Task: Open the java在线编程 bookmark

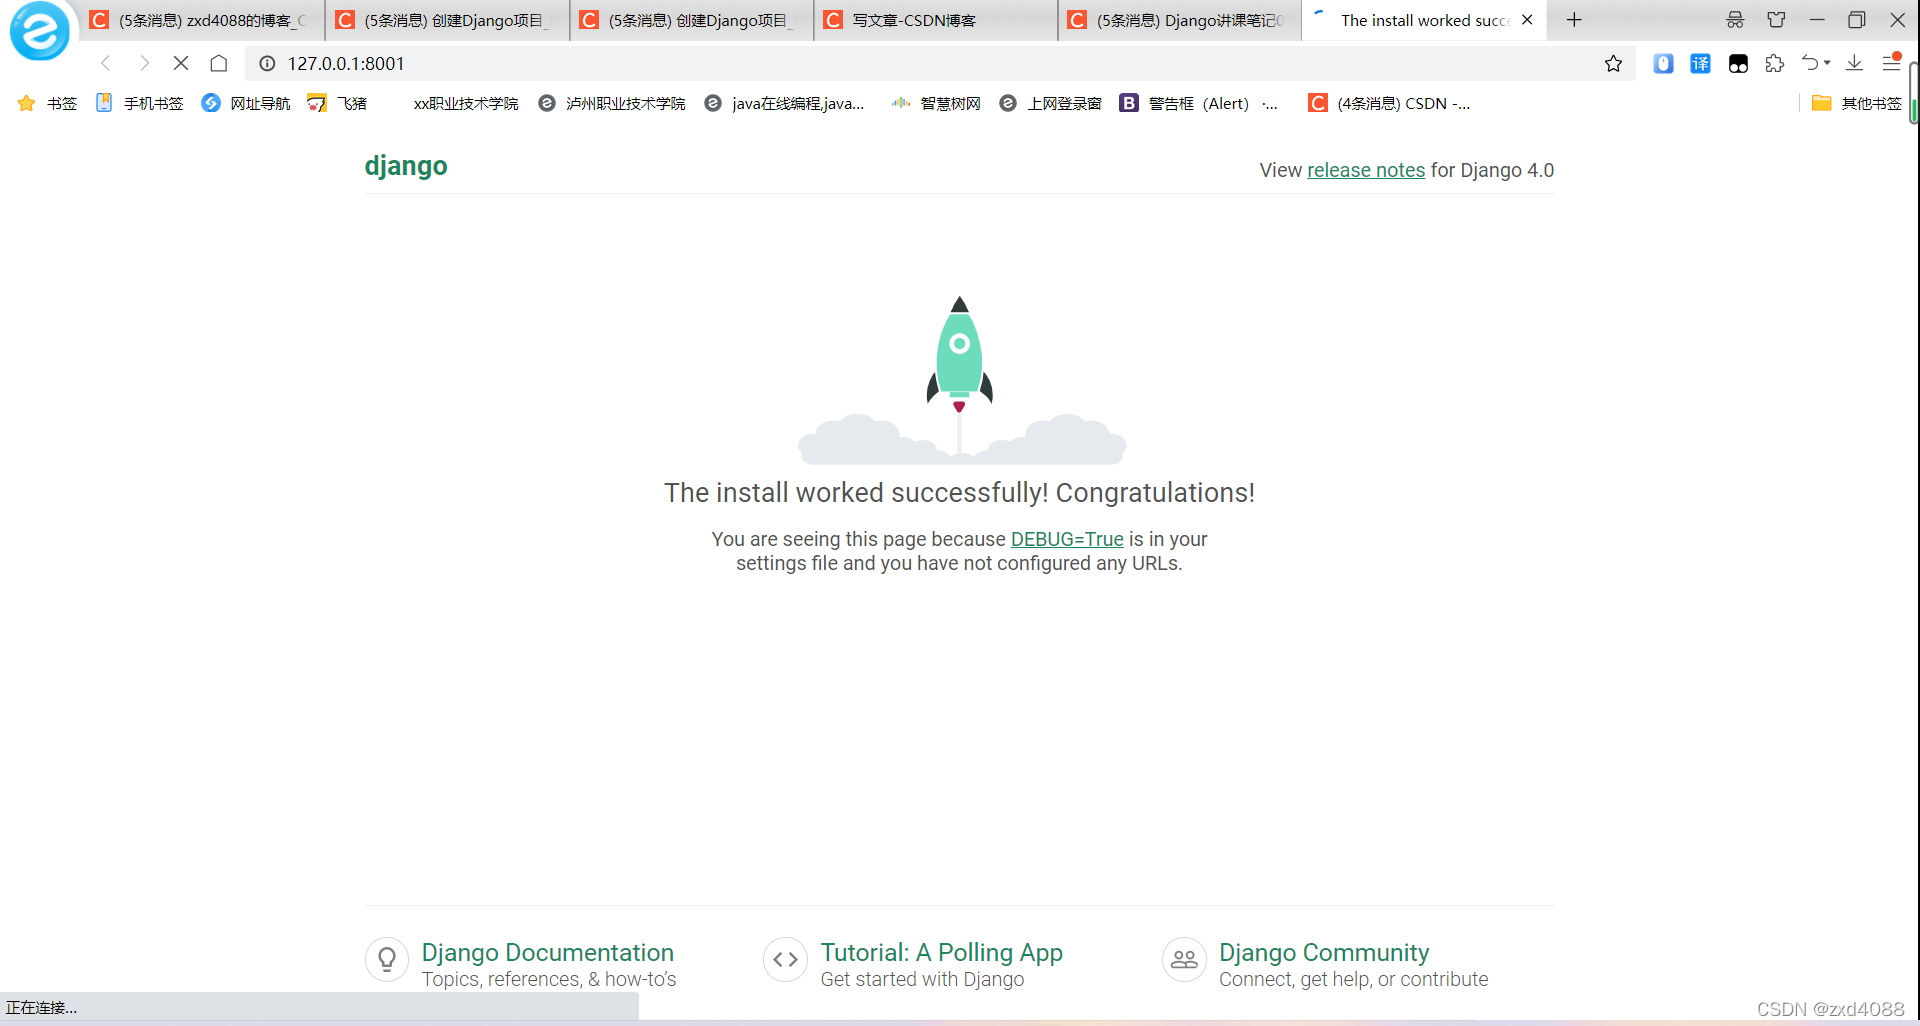Action: click(784, 103)
